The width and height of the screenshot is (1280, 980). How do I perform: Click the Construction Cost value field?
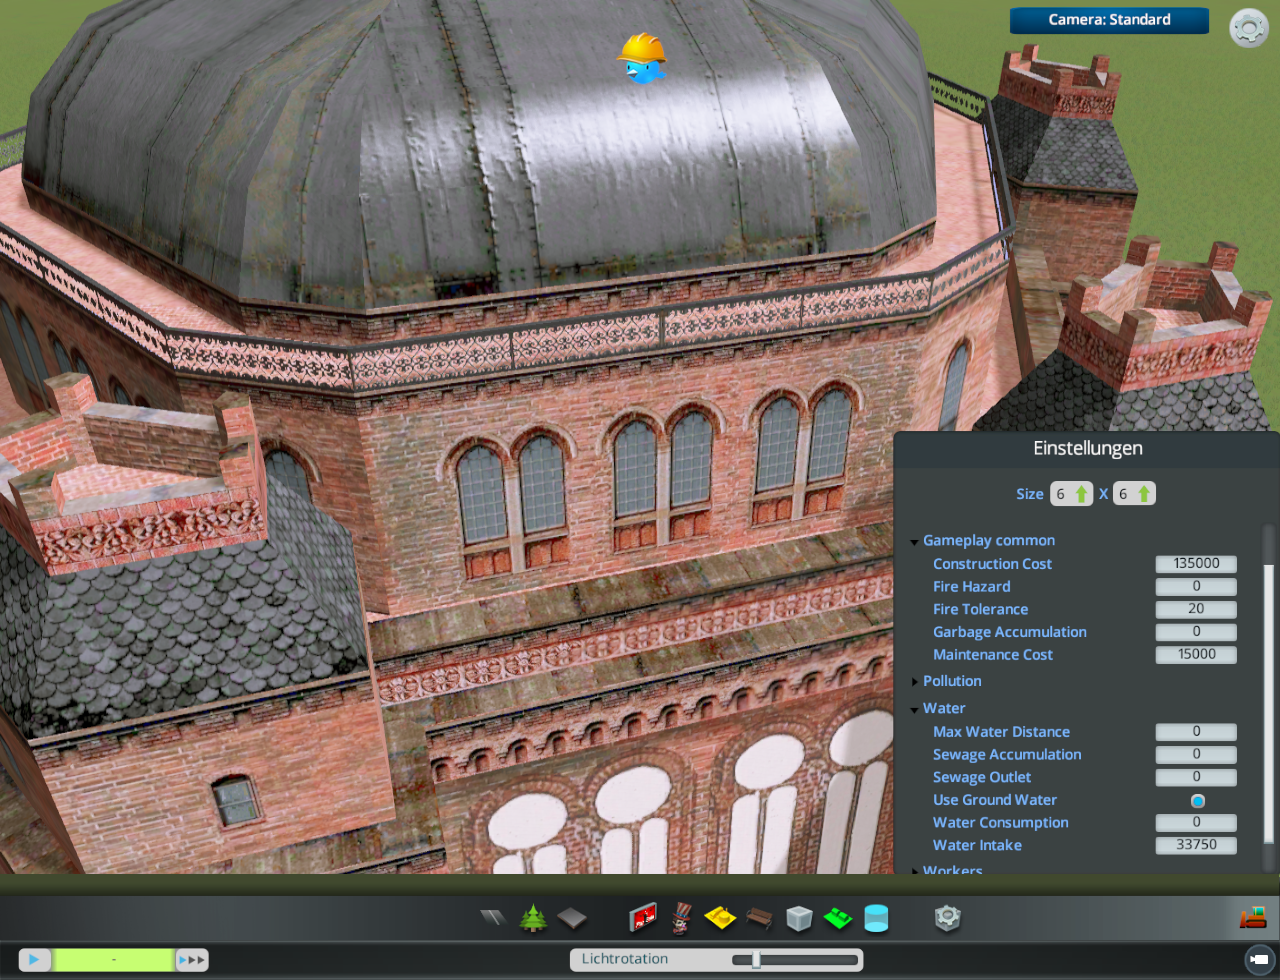(x=1196, y=564)
